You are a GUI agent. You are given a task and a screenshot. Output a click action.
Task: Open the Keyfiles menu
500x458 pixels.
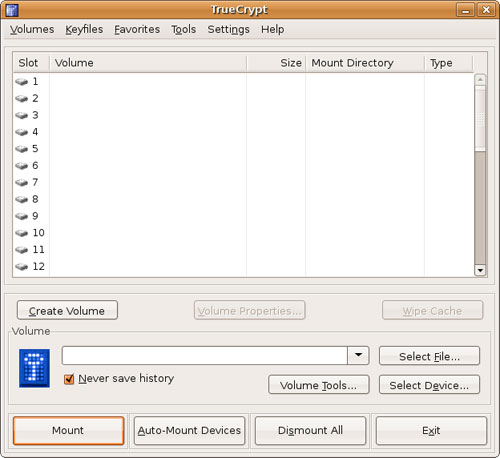pyautogui.click(x=84, y=29)
